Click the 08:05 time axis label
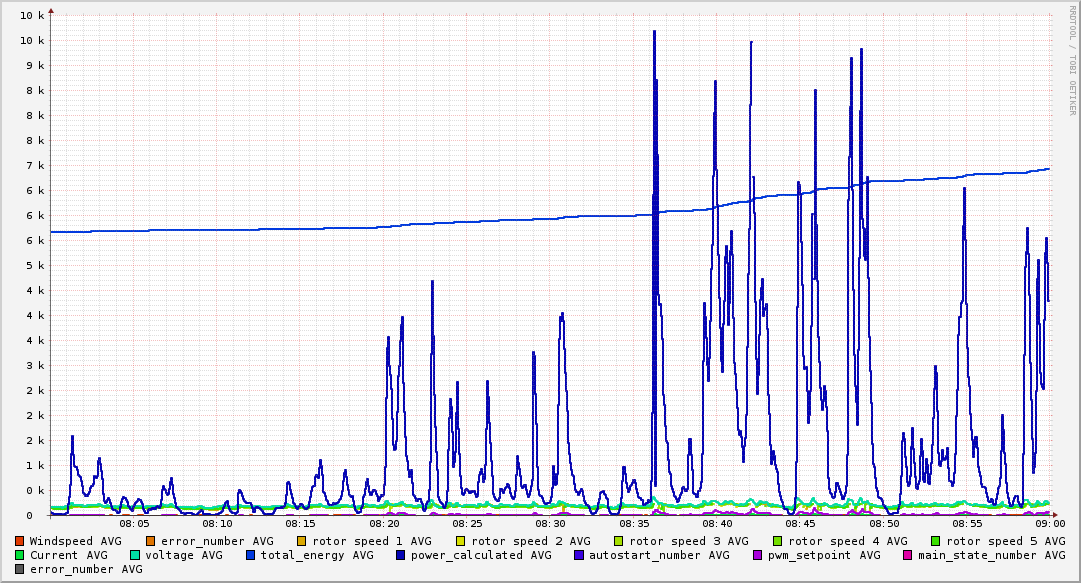1081x583 pixels. point(134,524)
